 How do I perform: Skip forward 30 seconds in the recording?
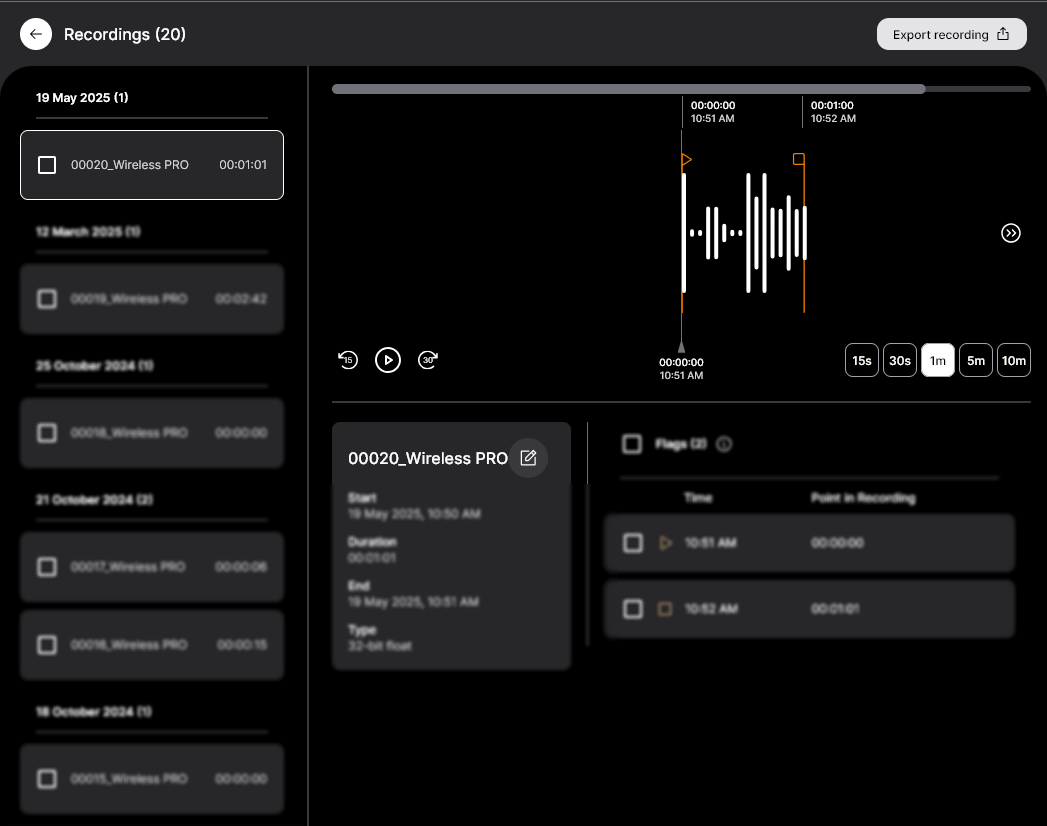click(428, 360)
